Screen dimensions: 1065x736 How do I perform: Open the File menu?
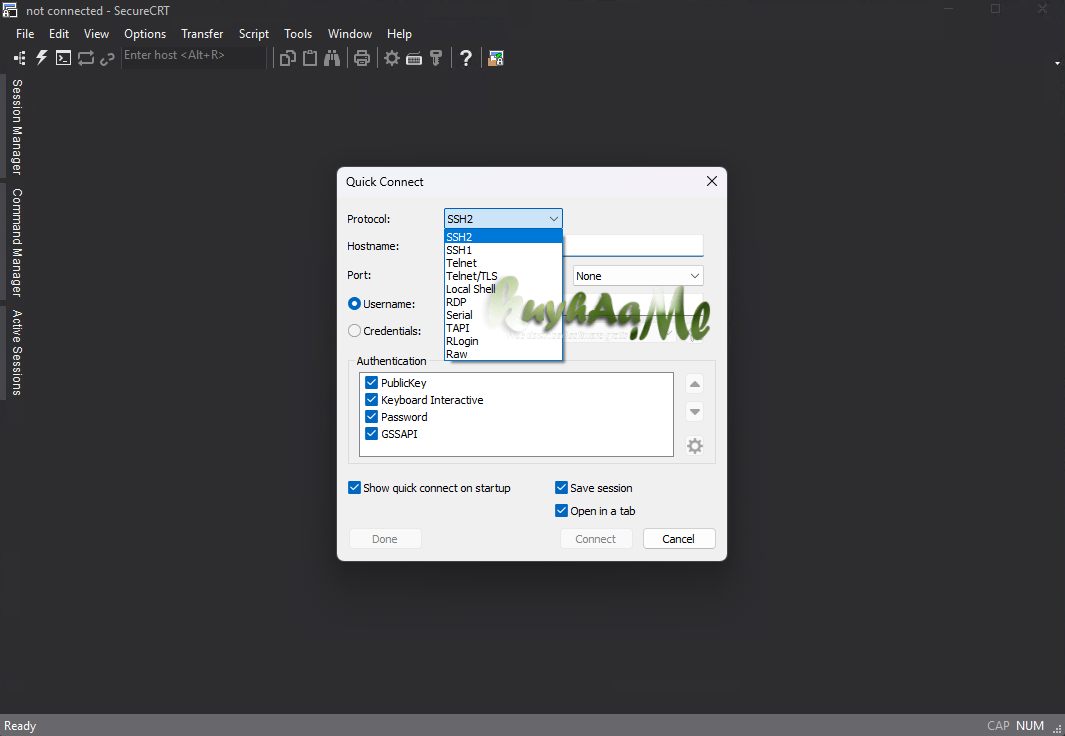click(25, 33)
